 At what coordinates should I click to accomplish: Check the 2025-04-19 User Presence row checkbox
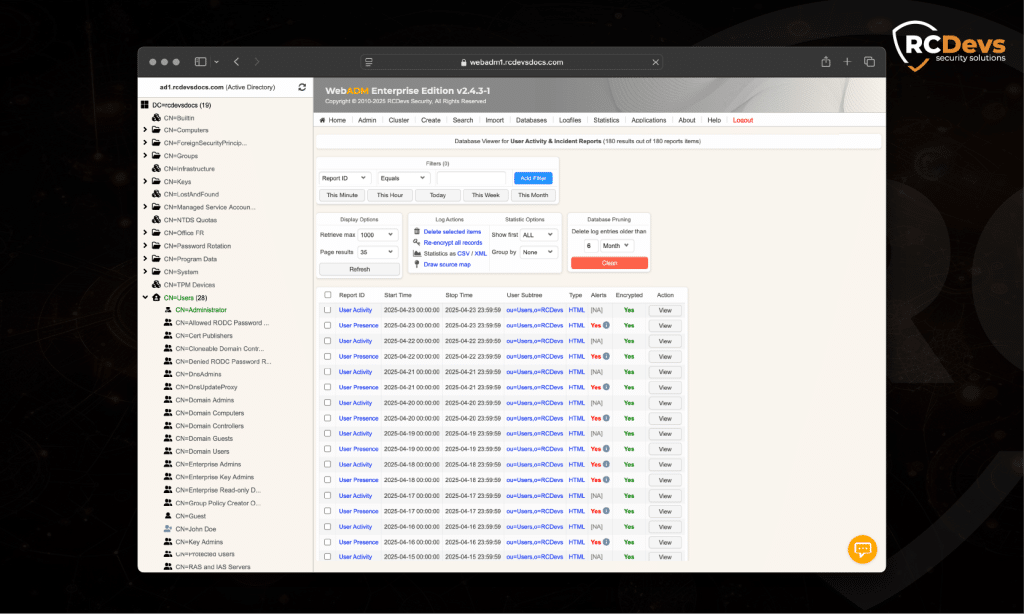coord(328,449)
